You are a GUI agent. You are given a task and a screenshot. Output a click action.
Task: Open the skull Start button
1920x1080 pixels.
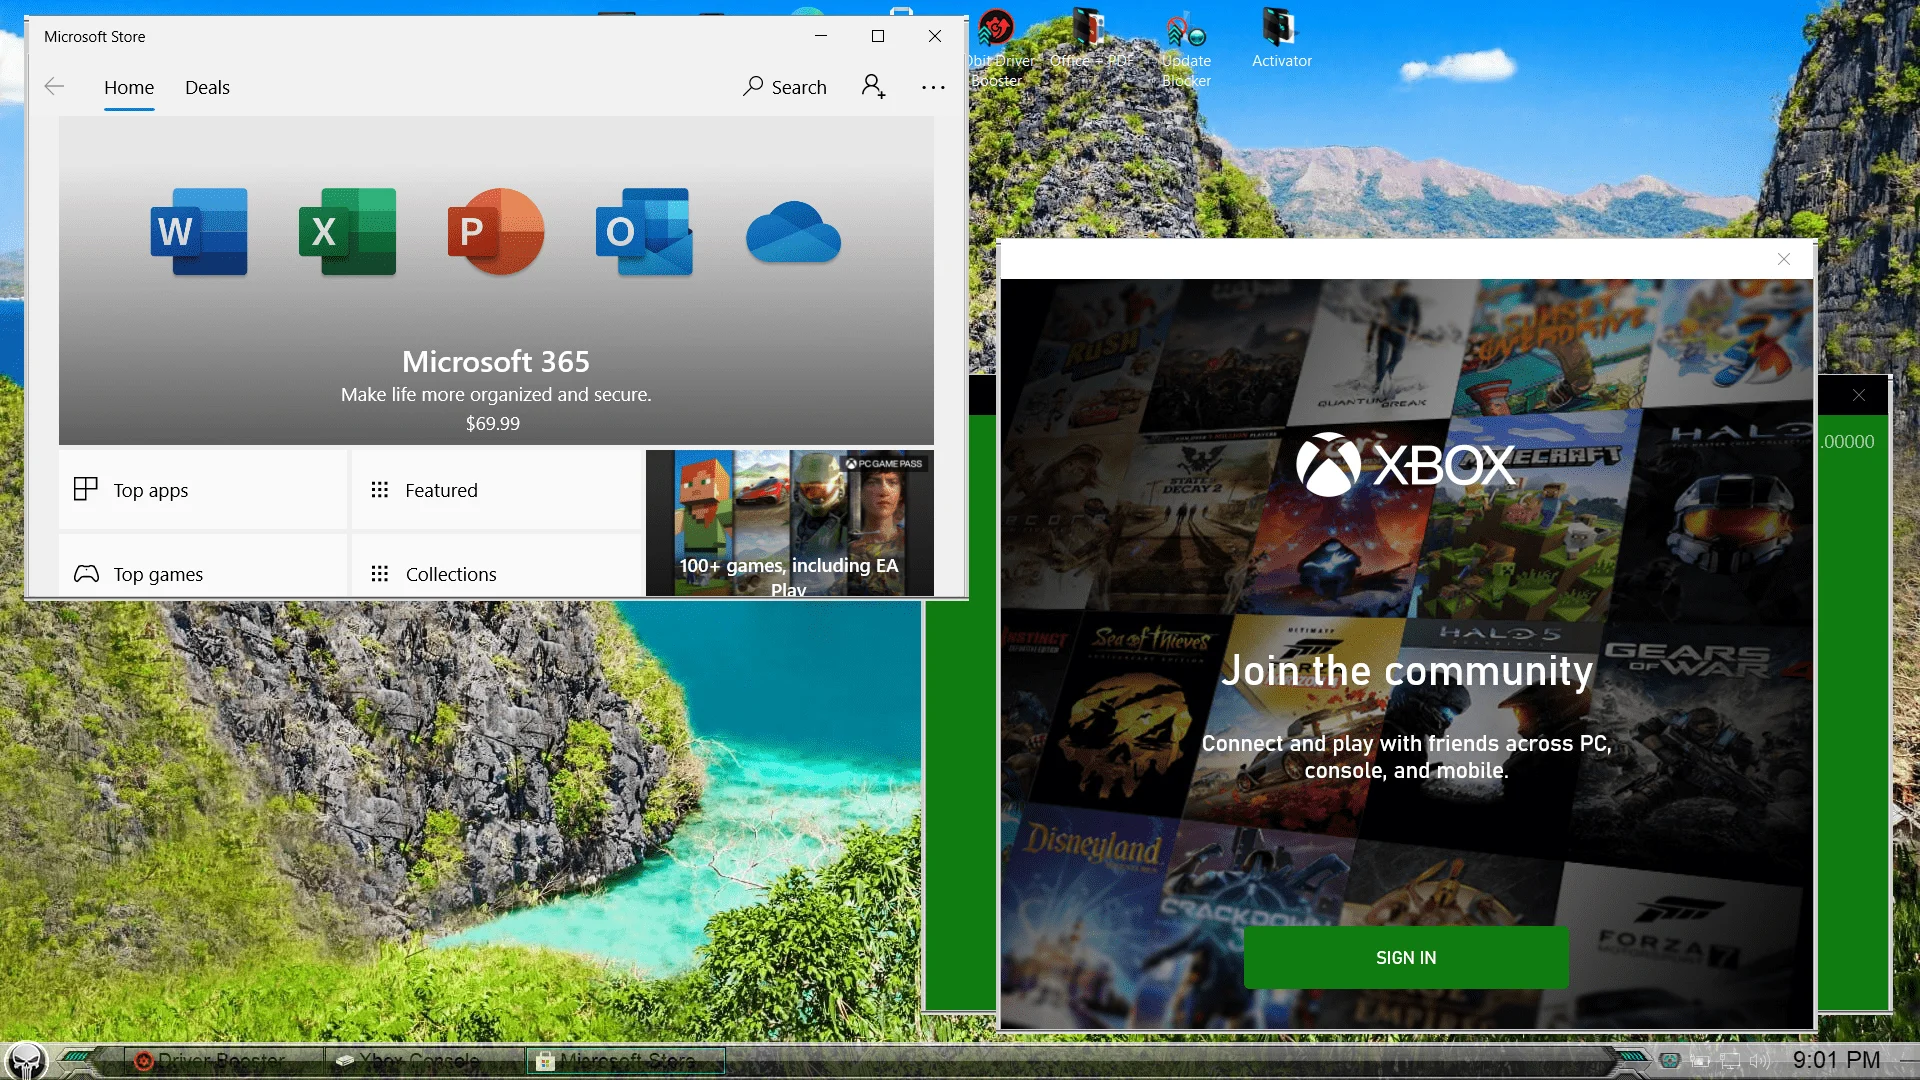[x=25, y=1060]
